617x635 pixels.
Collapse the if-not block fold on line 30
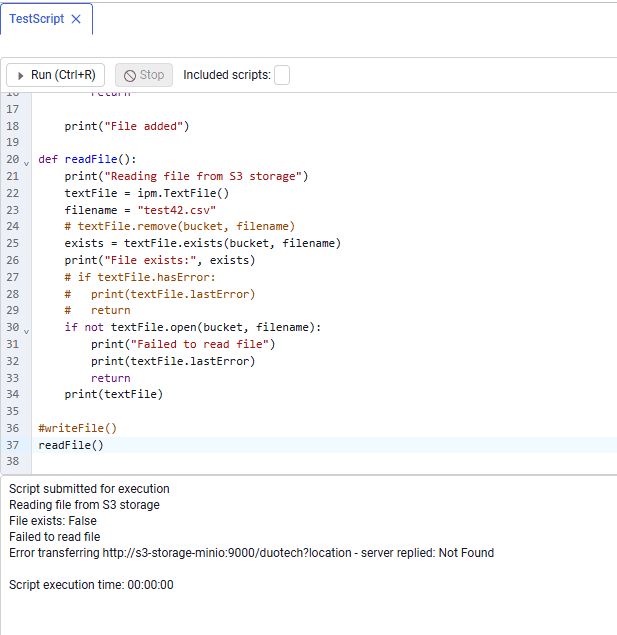[26, 331]
